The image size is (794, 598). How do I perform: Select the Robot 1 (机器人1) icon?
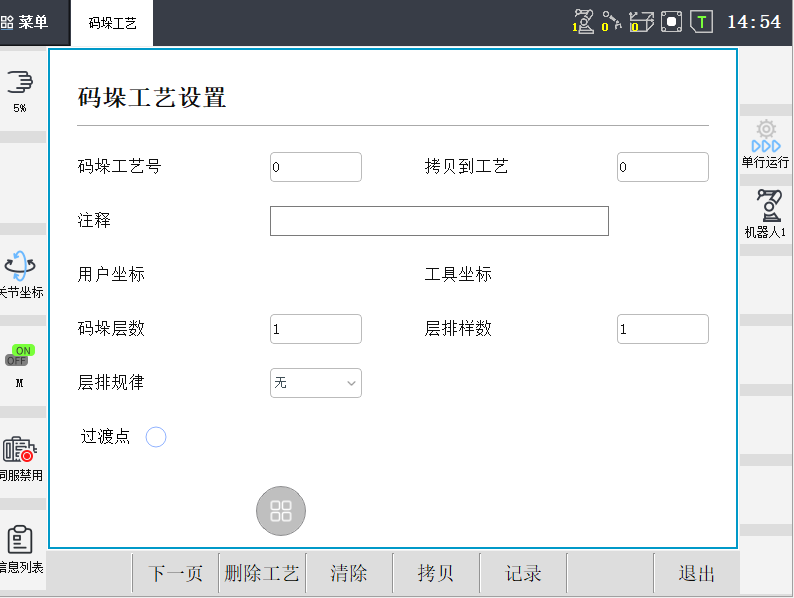pyautogui.click(x=766, y=213)
